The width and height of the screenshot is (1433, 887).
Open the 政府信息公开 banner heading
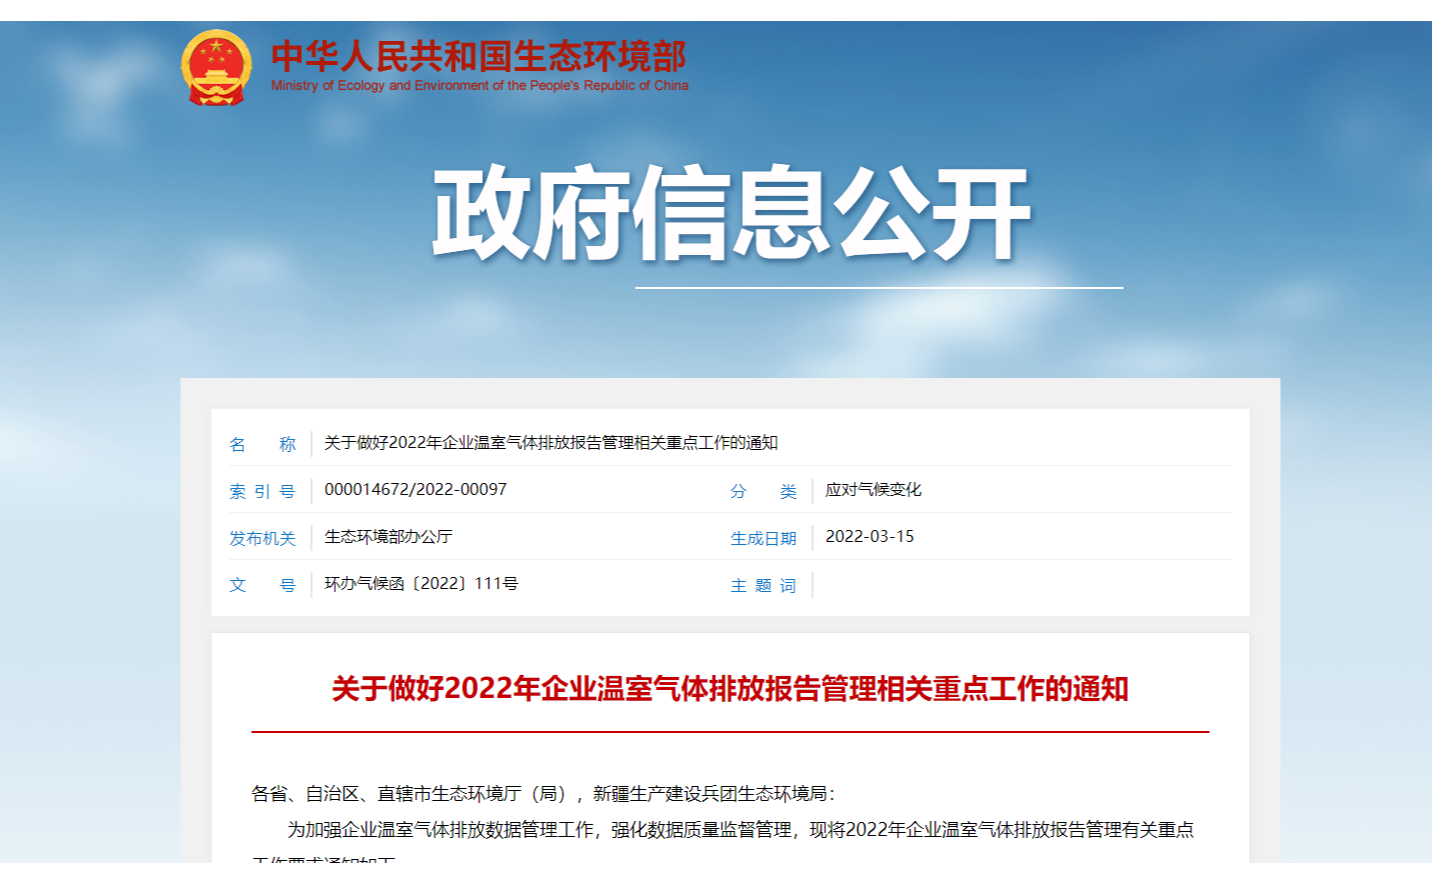pos(730,214)
